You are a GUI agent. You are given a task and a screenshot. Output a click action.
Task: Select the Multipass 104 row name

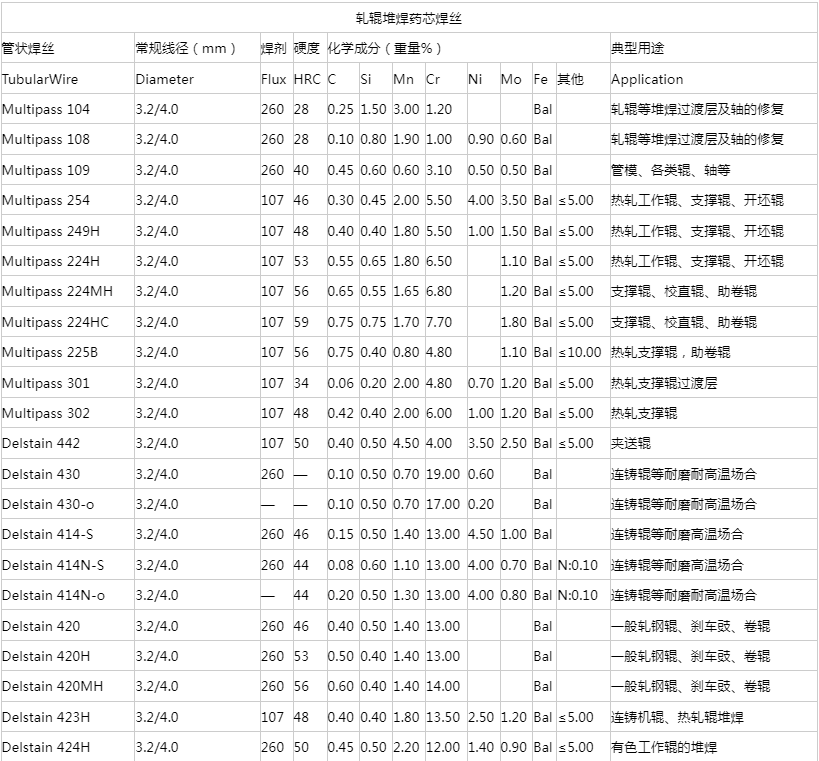coord(45,110)
